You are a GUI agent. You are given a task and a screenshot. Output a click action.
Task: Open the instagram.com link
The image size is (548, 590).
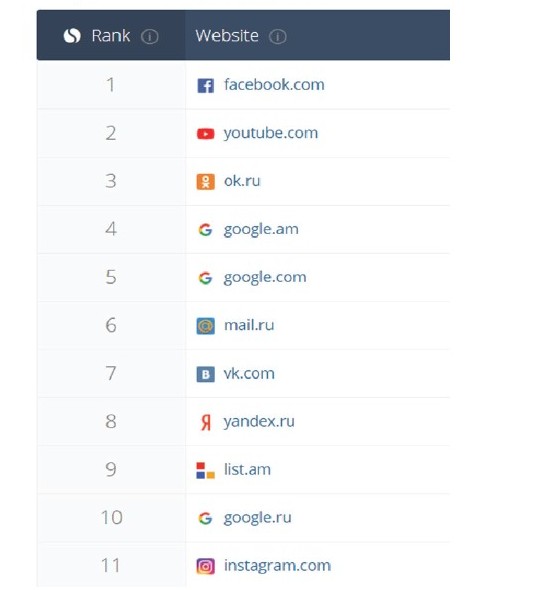click(277, 566)
